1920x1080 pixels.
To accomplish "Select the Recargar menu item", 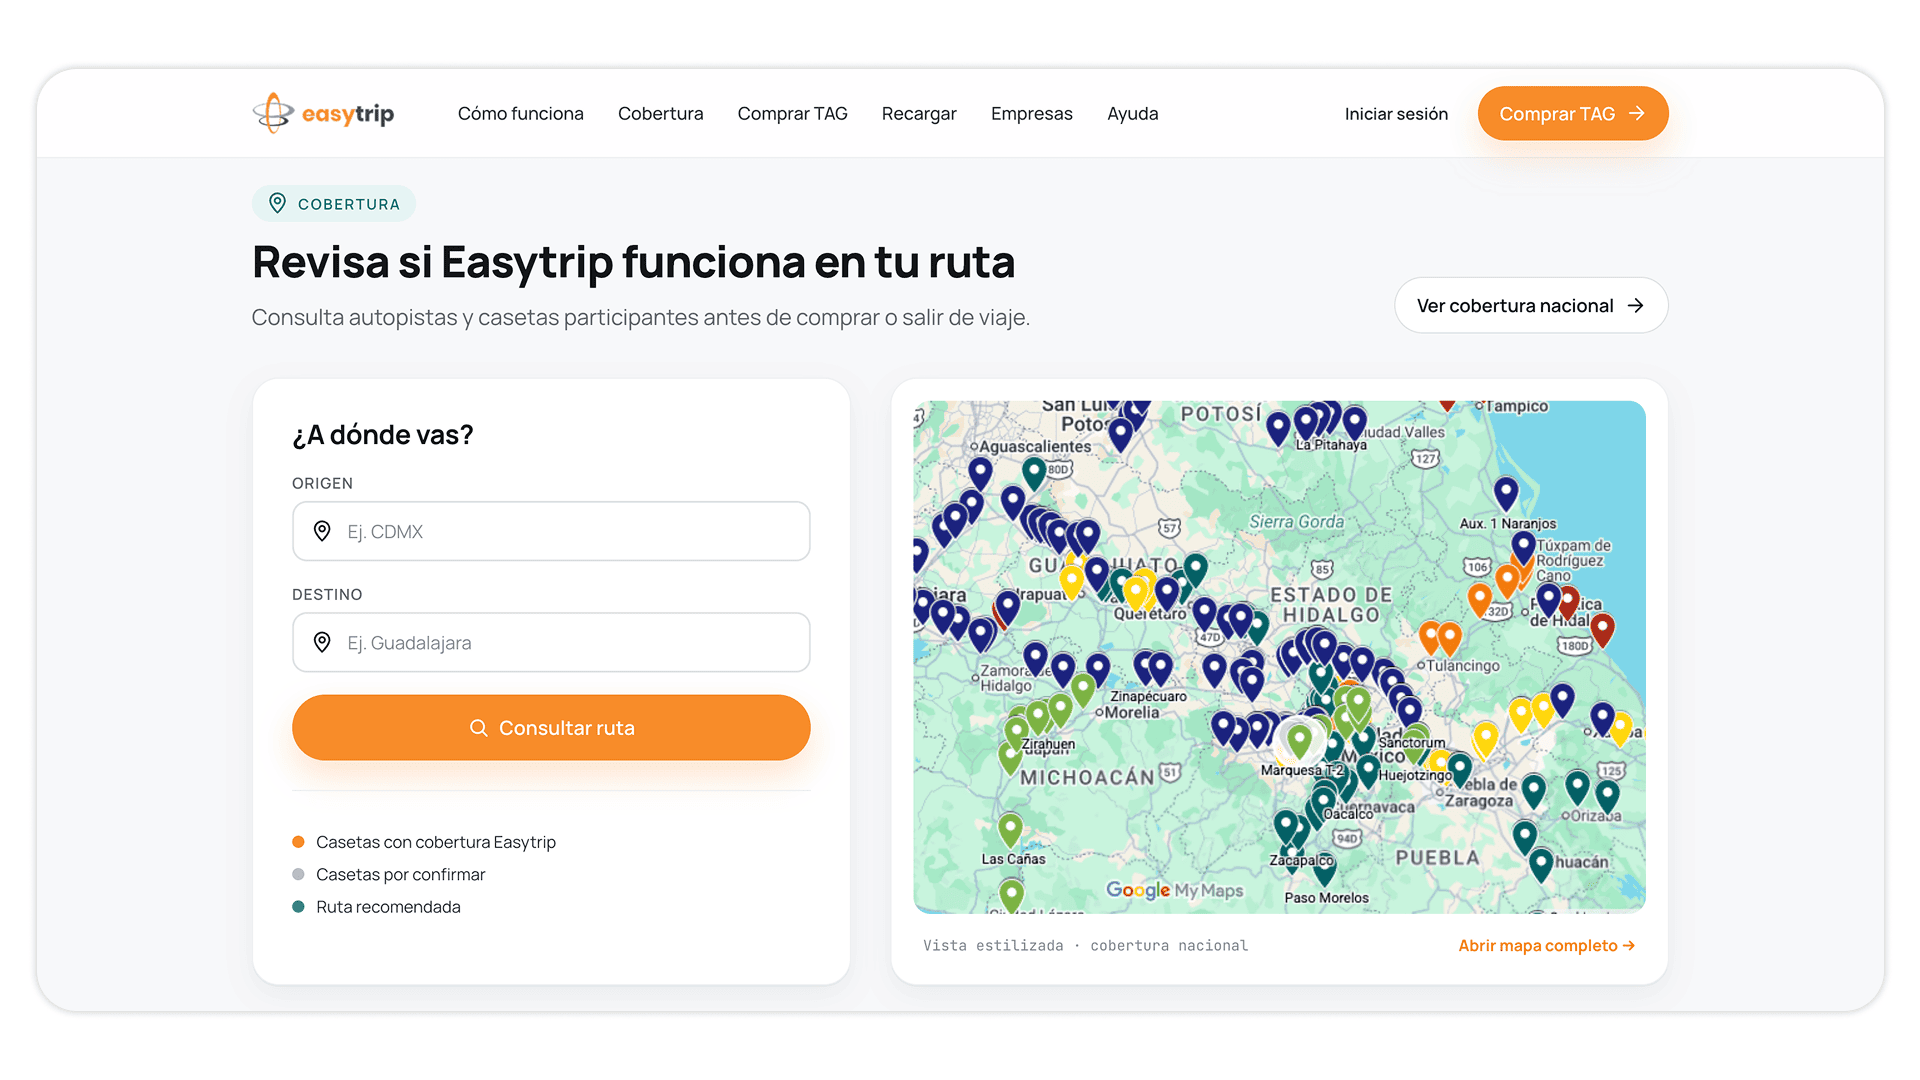I will [x=919, y=114].
